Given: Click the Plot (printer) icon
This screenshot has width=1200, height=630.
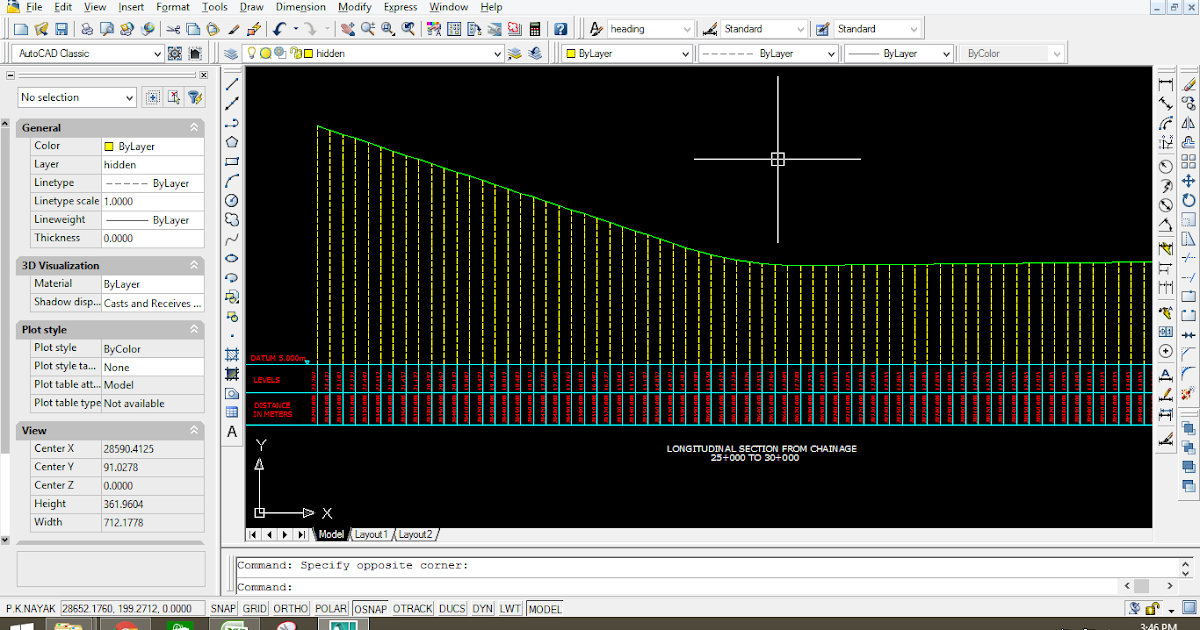Looking at the screenshot, I should coord(88,29).
